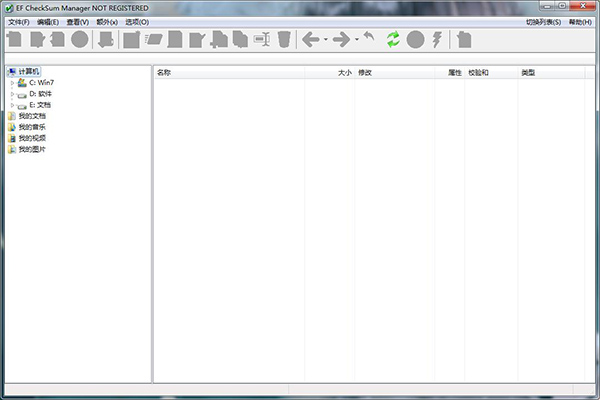Sort by the 修改 column header

395,73
